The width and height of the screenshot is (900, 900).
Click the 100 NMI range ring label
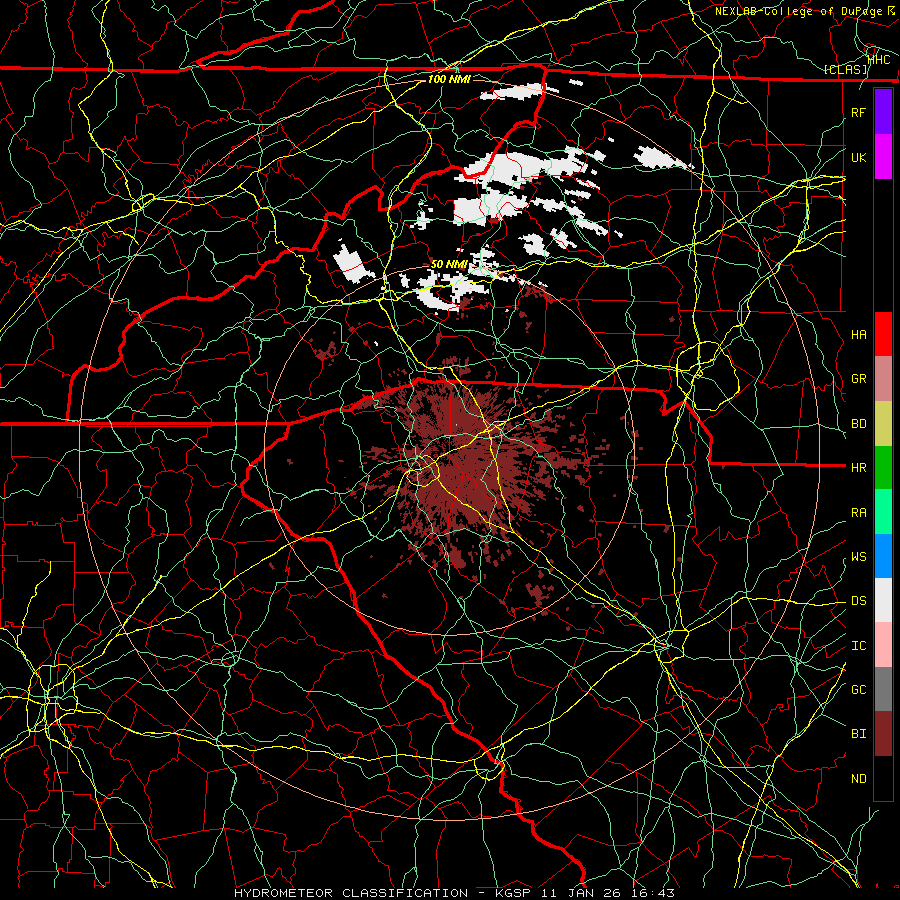449,79
